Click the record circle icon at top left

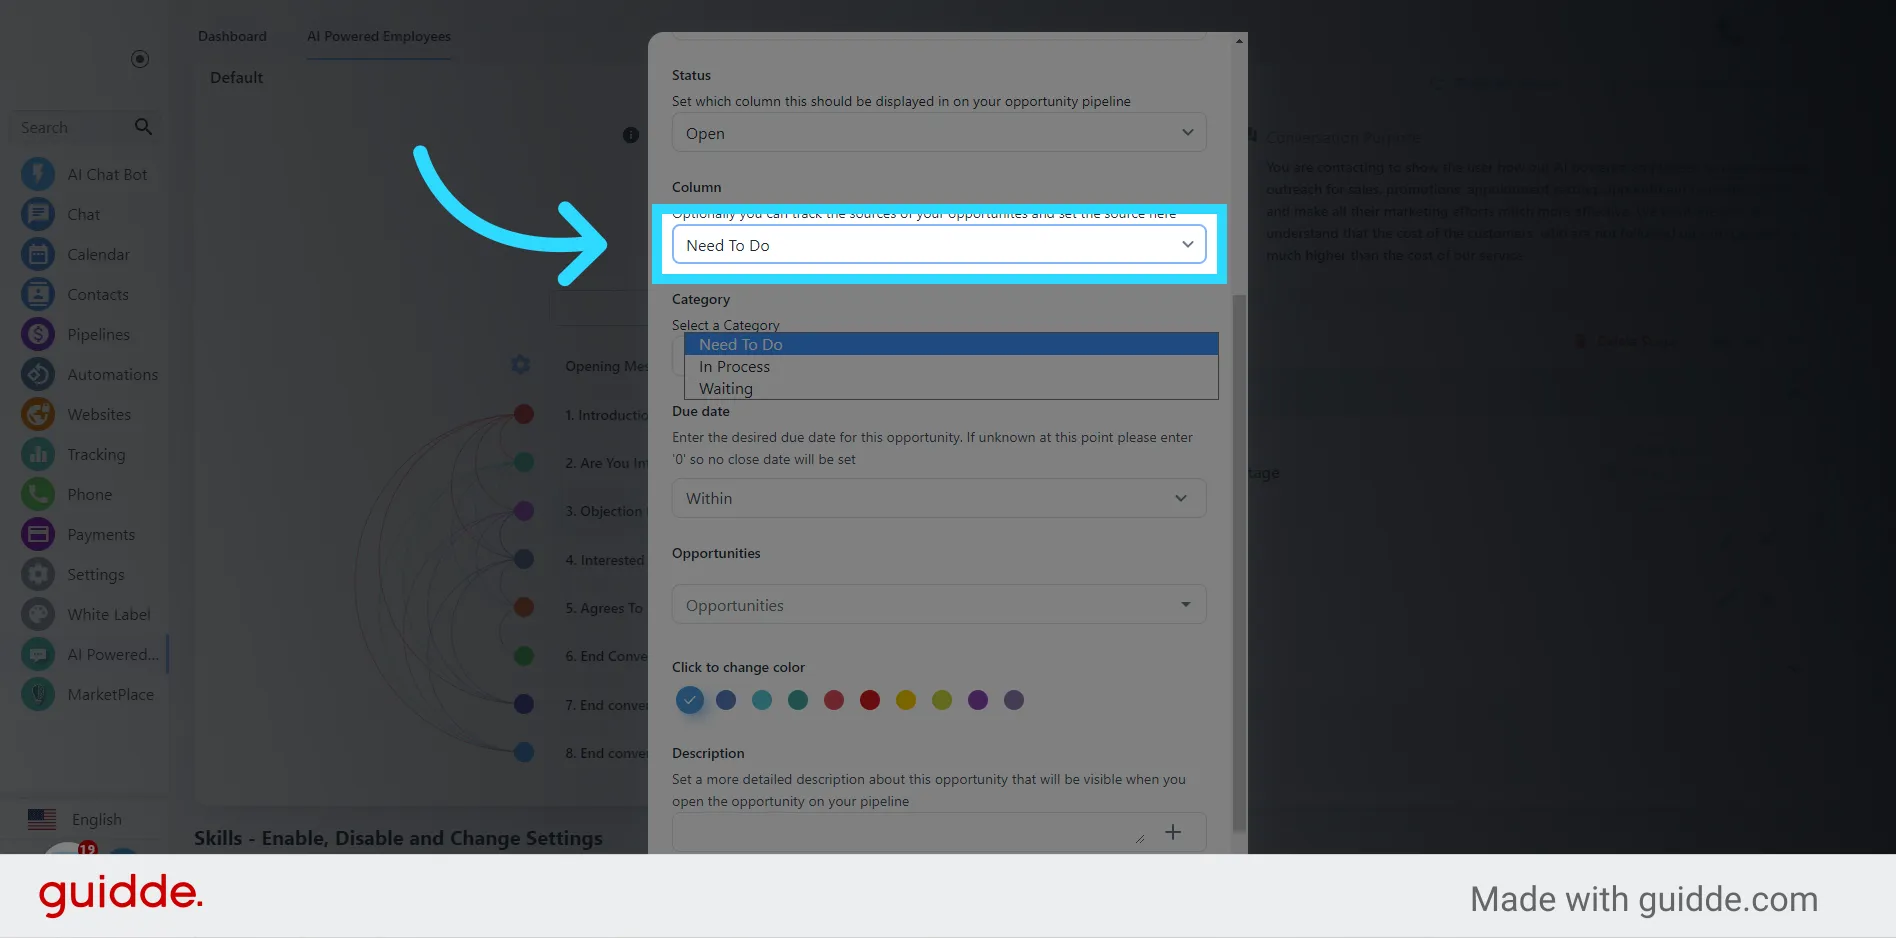(140, 59)
